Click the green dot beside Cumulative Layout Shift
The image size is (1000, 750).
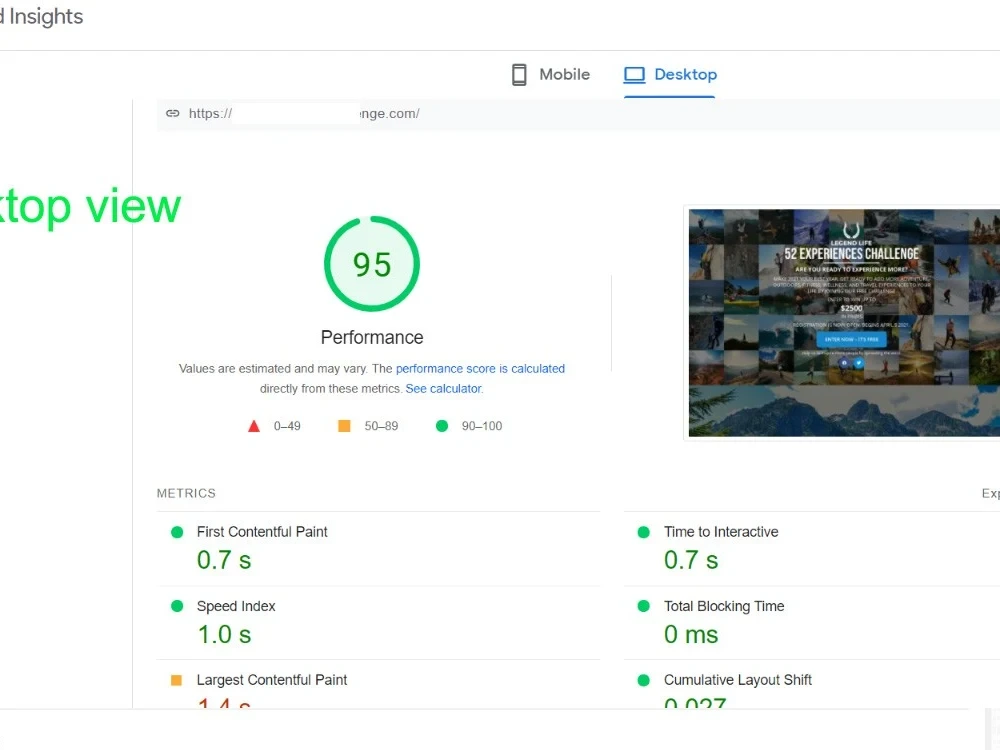643,680
